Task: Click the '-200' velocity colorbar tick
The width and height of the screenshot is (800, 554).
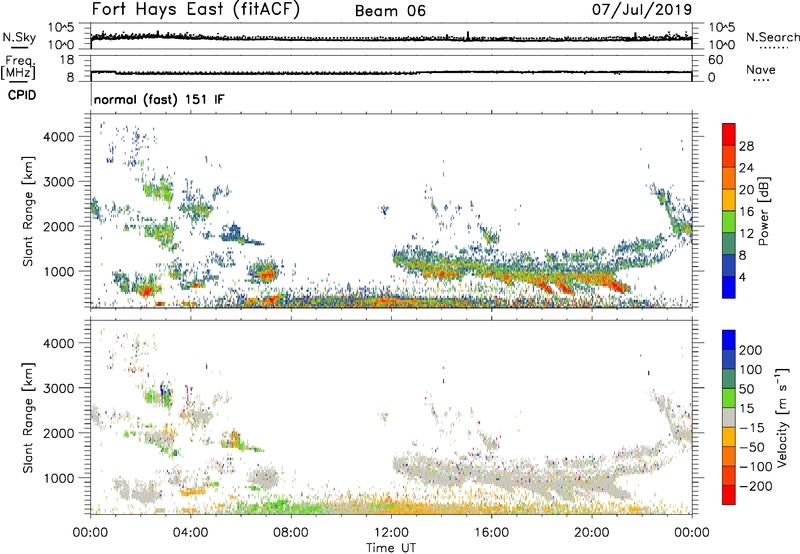Action: [x=757, y=486]
